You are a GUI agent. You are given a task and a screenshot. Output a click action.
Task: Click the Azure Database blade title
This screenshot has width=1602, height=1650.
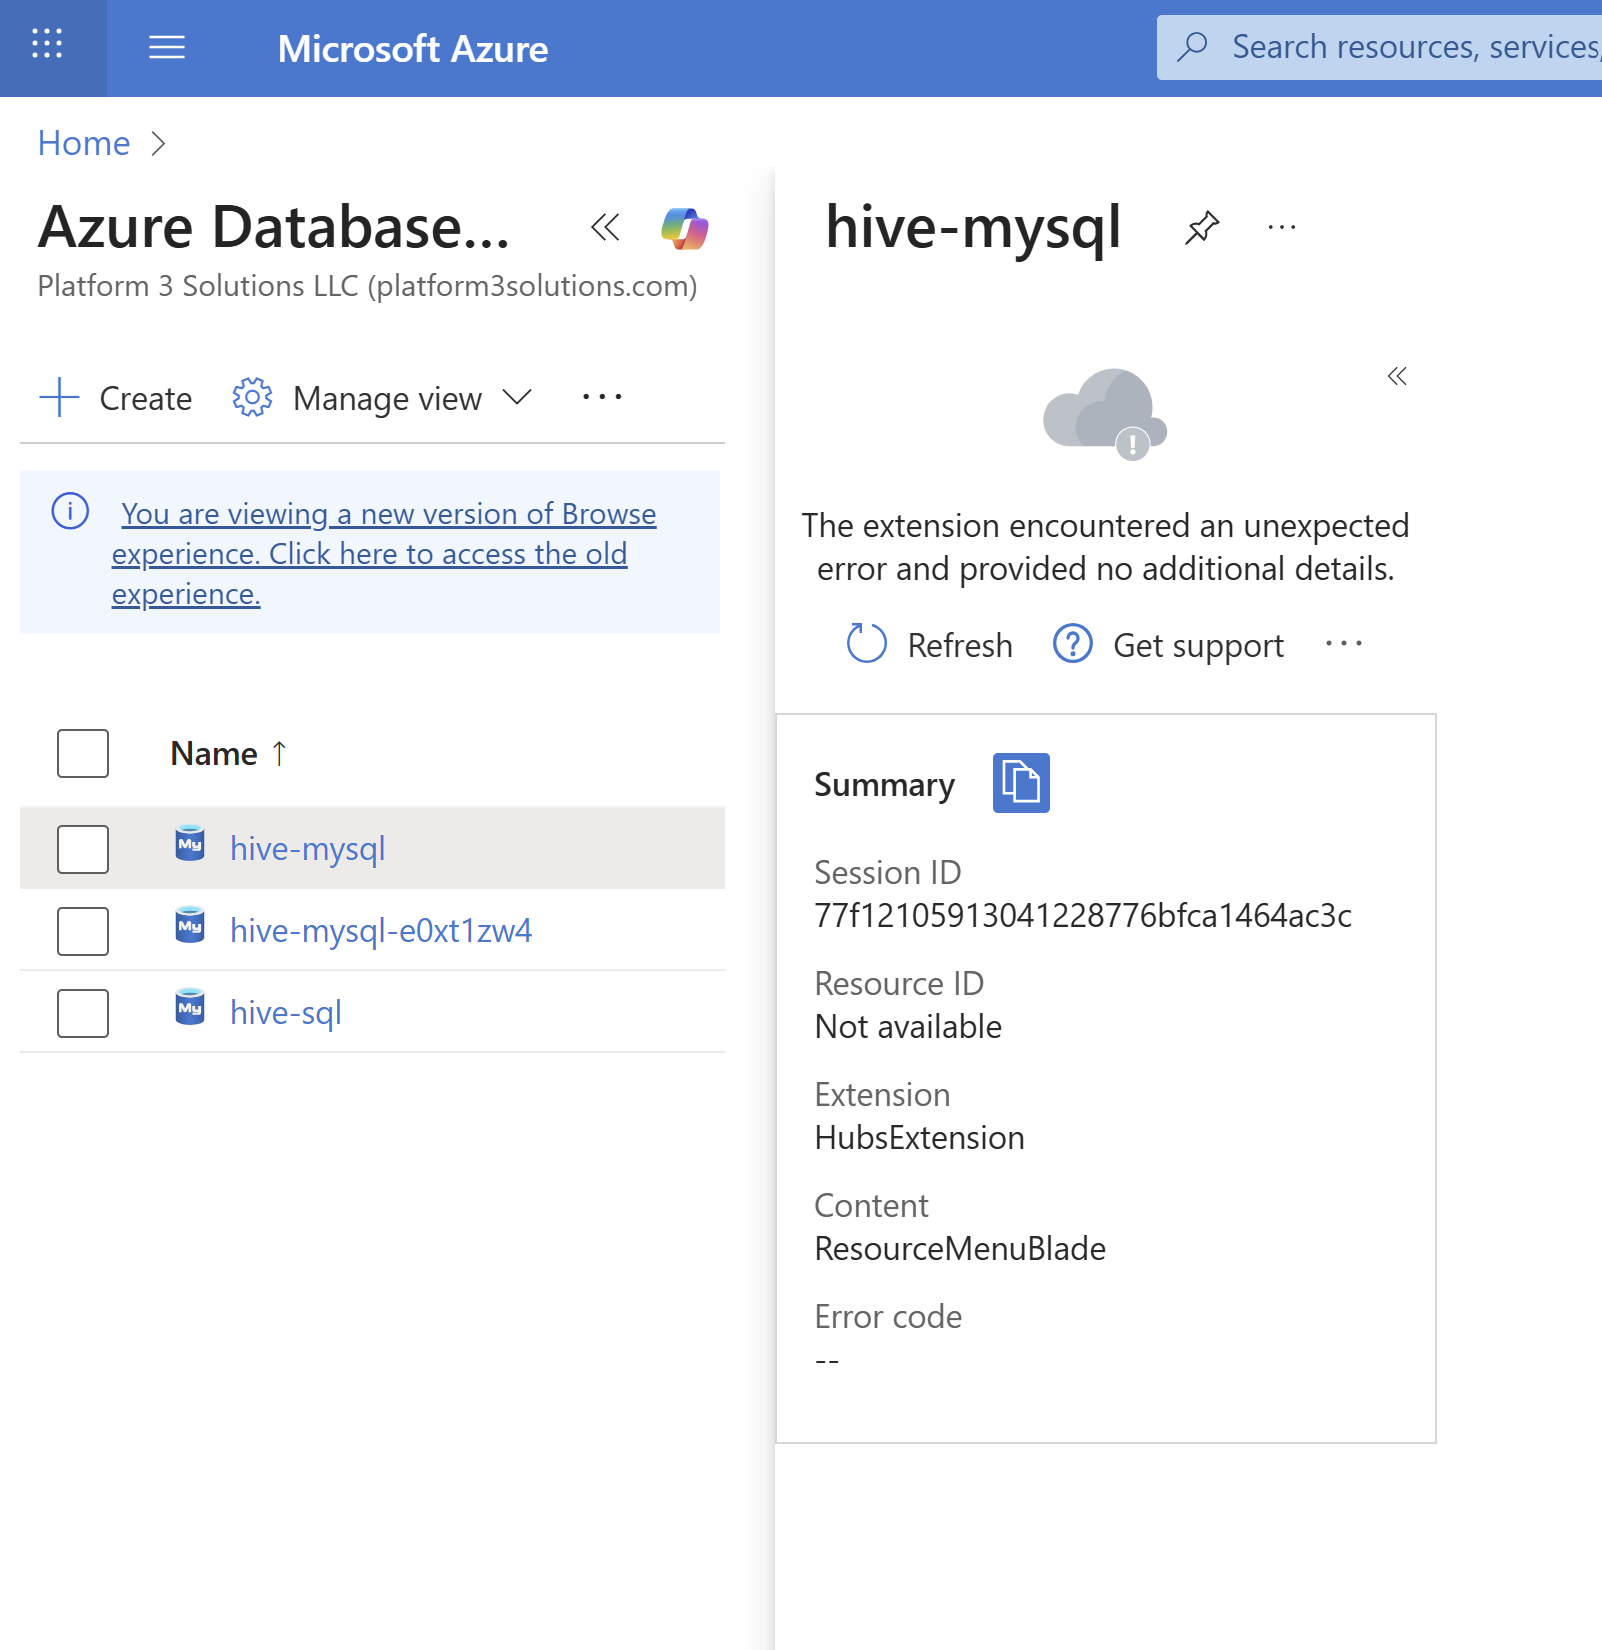(x=274, y=227)
